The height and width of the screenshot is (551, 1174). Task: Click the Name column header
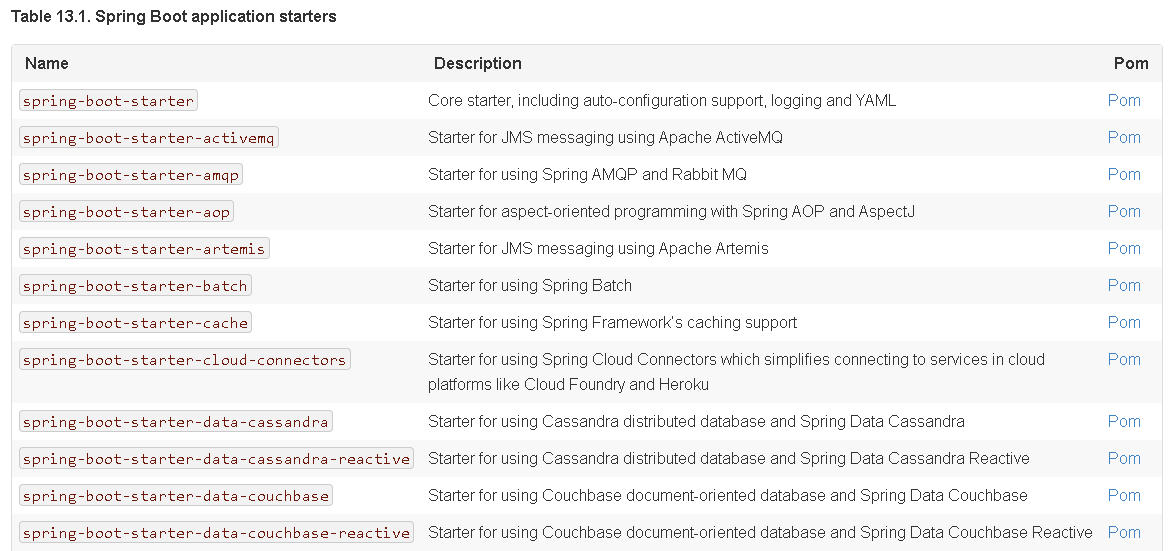click(47, 63)
